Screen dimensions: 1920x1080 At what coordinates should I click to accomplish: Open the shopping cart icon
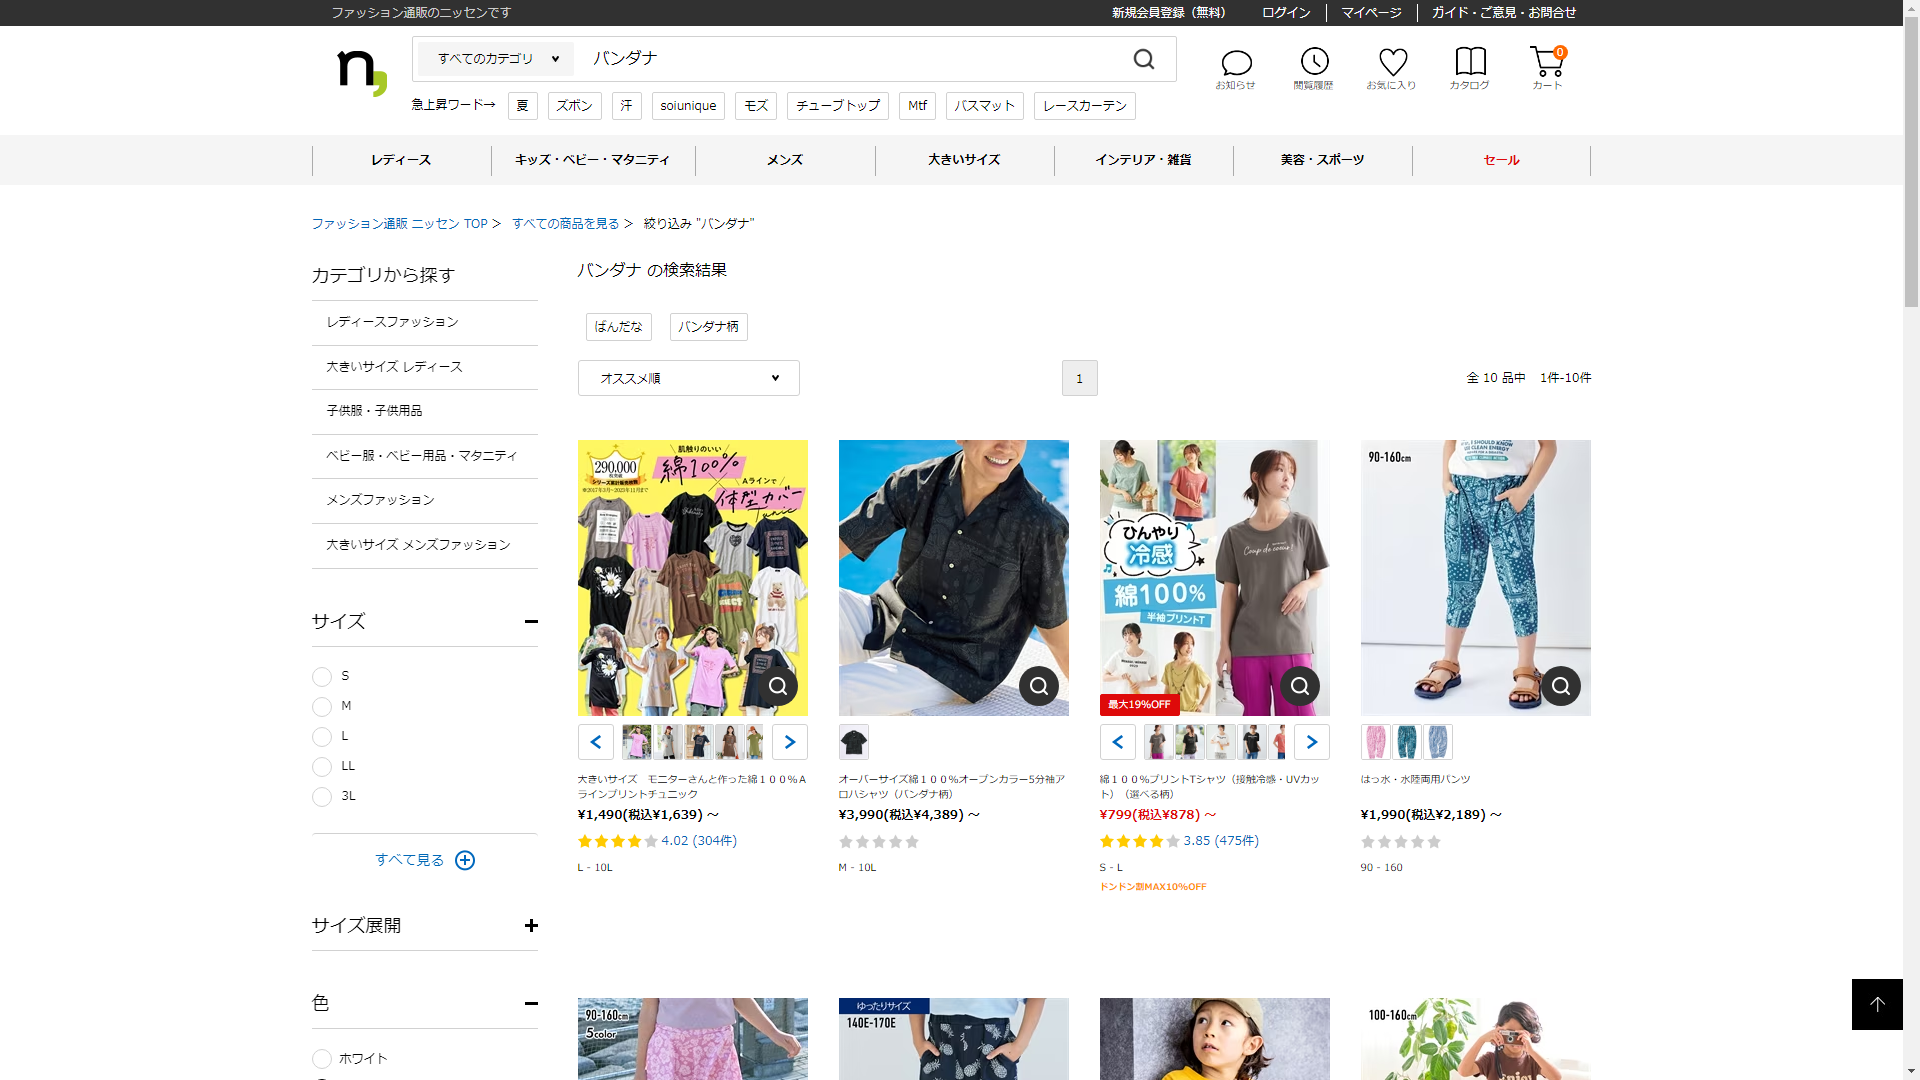(1546, 62)
